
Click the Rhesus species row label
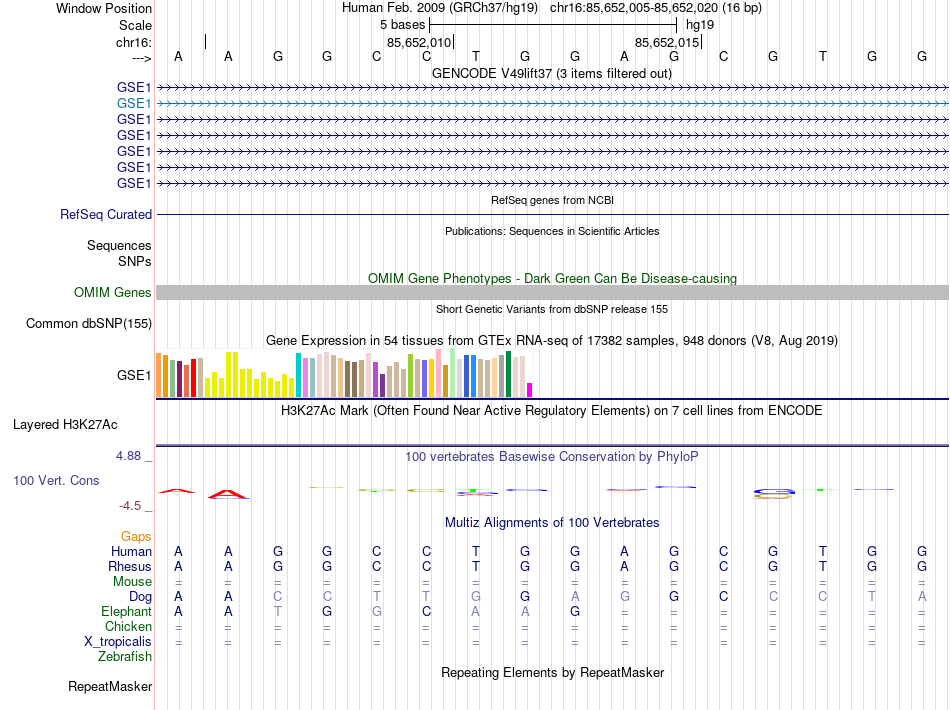coord(130,566)
